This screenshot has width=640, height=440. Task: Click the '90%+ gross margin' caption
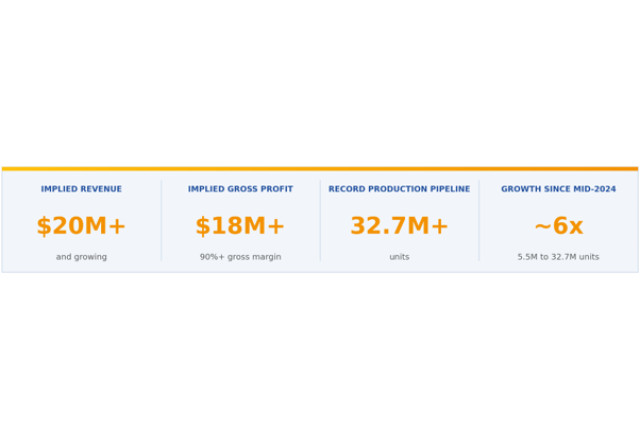(x=240, y=257)
